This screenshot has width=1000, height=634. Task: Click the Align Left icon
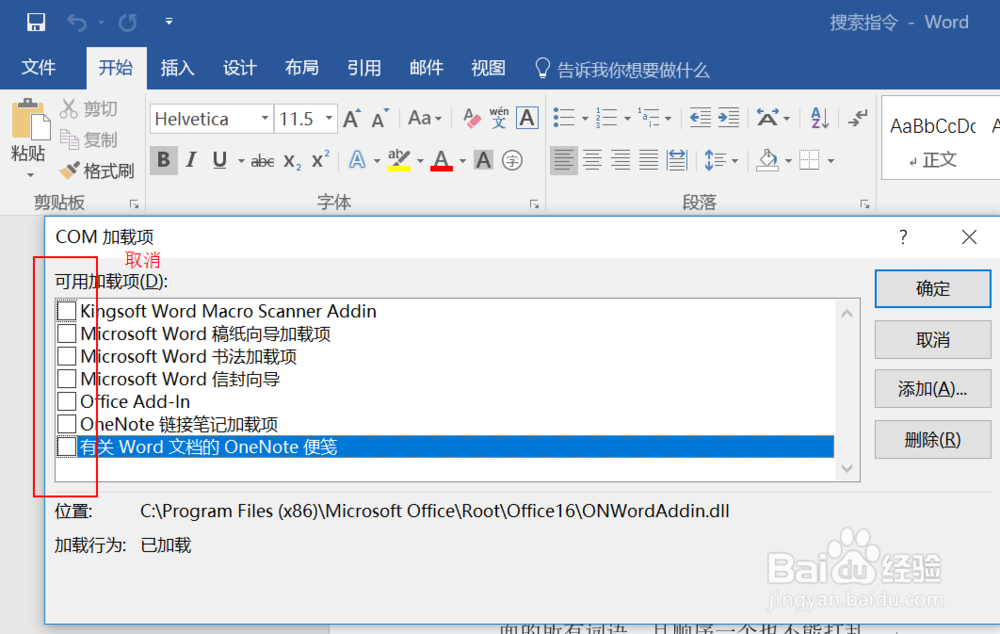coord(564,160)
